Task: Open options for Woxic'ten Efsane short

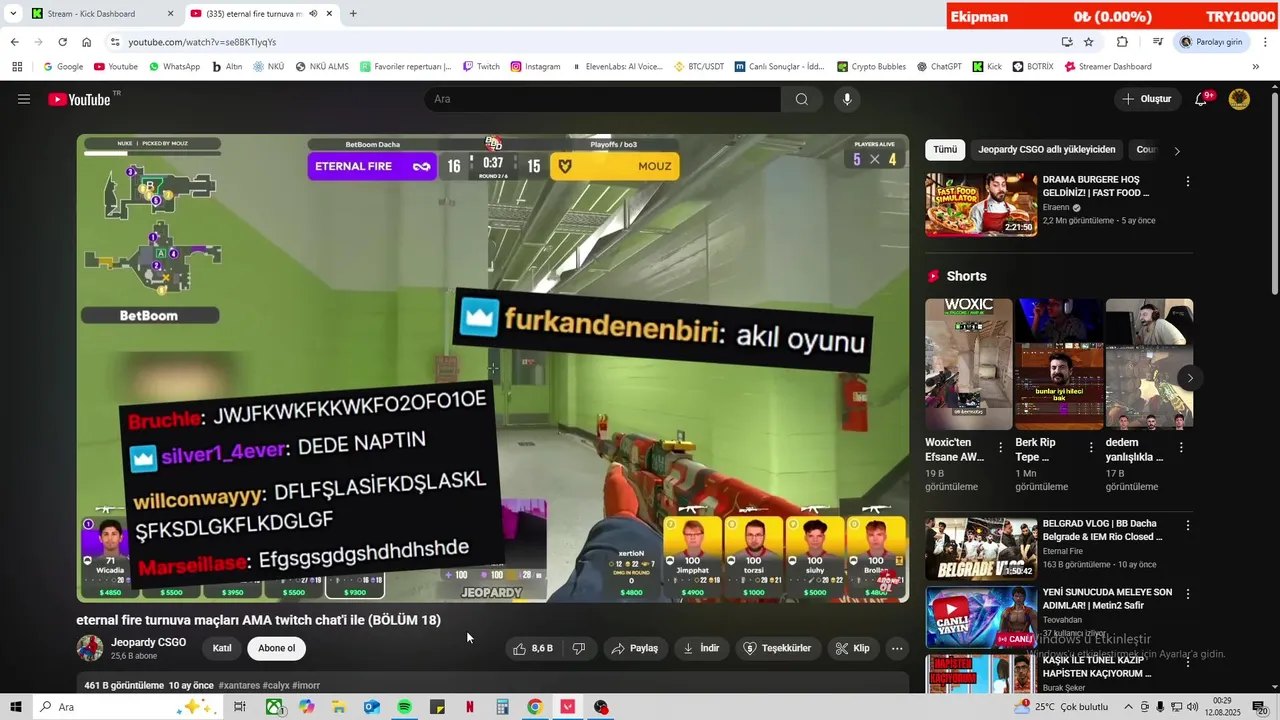Action: 1002,447
